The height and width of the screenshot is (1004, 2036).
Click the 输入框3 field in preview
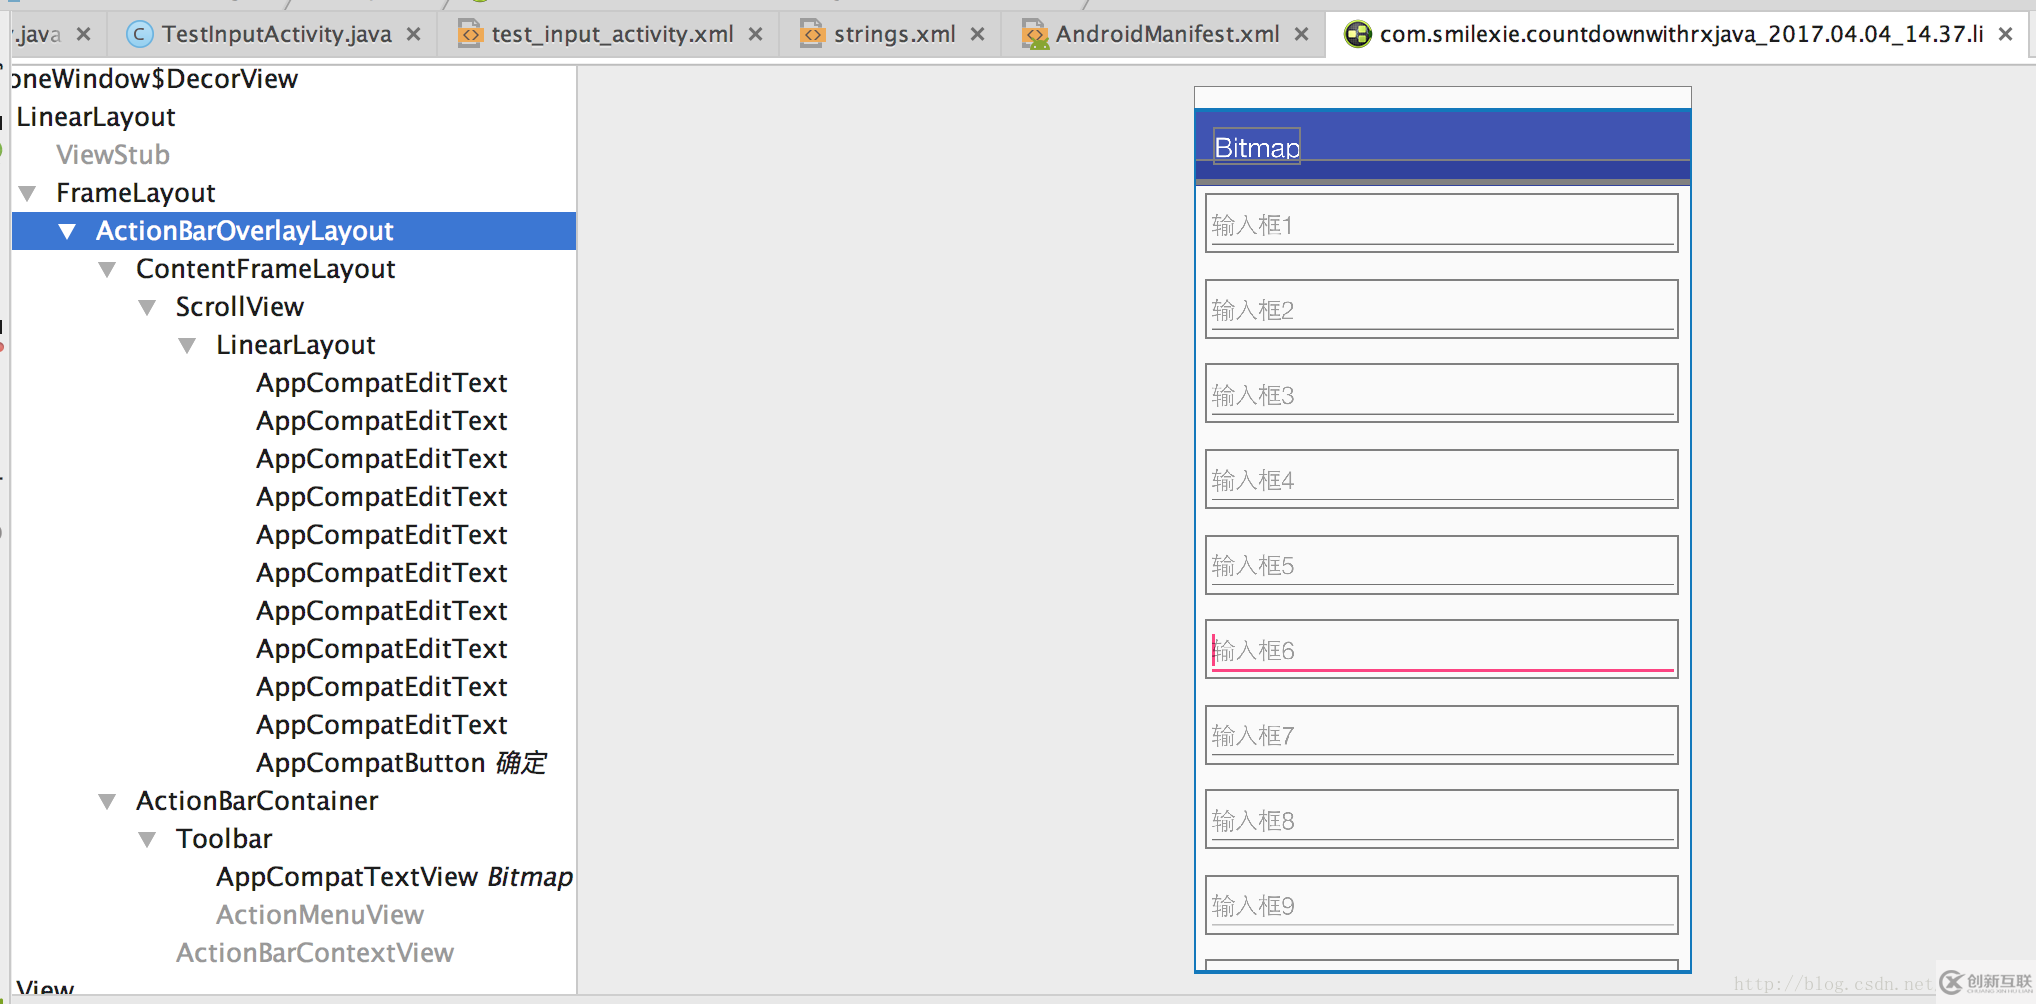click(x=1441, y=393)
